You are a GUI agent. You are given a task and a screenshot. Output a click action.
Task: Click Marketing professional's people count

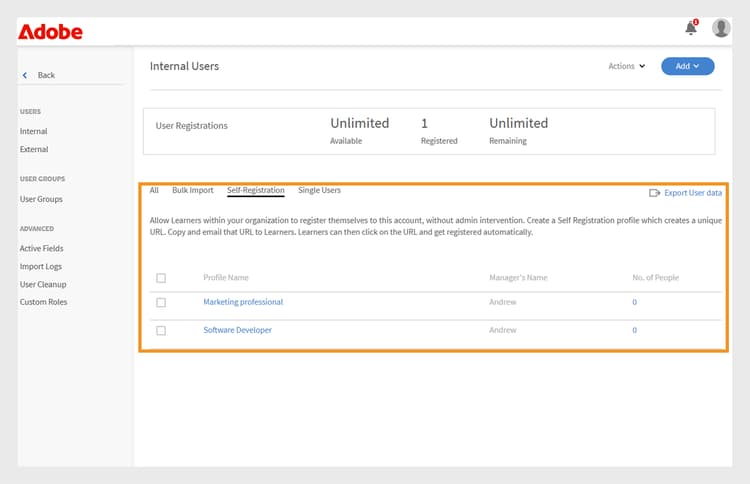click(634, 302)
